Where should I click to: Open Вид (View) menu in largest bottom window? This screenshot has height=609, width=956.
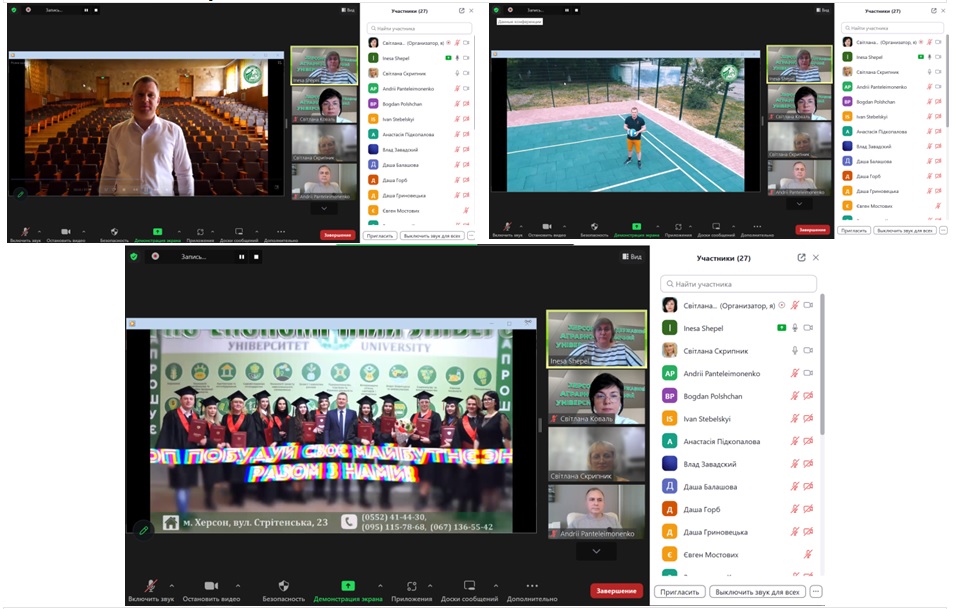click(632, 257)
